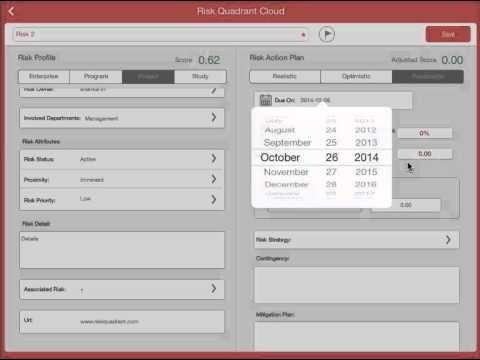This screenshot has height=360, width=480.
Task: Open the Proximity chevron
Action: tap(214, 179)
